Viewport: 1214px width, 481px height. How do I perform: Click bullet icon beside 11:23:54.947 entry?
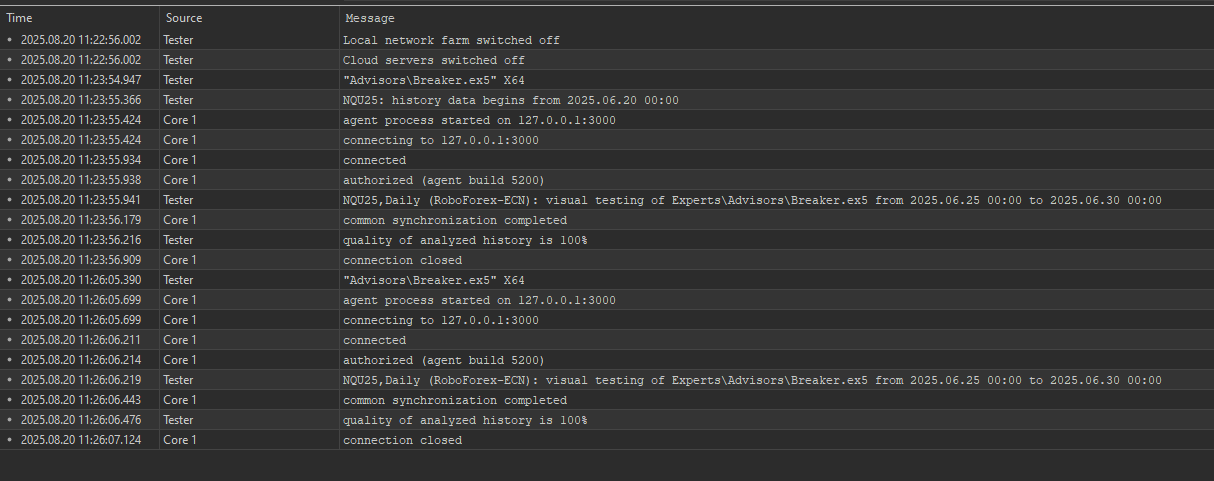click(10, 80)
